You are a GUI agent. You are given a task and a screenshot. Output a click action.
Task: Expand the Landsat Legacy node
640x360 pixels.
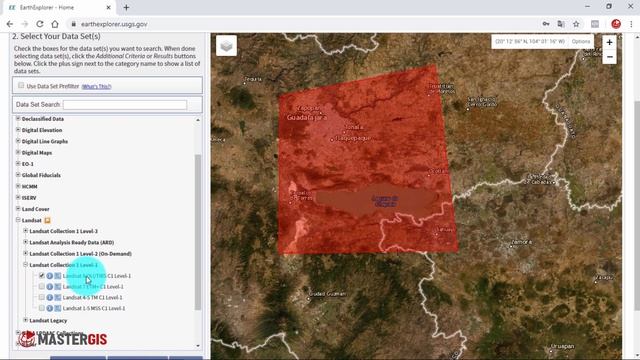point(26,320)
